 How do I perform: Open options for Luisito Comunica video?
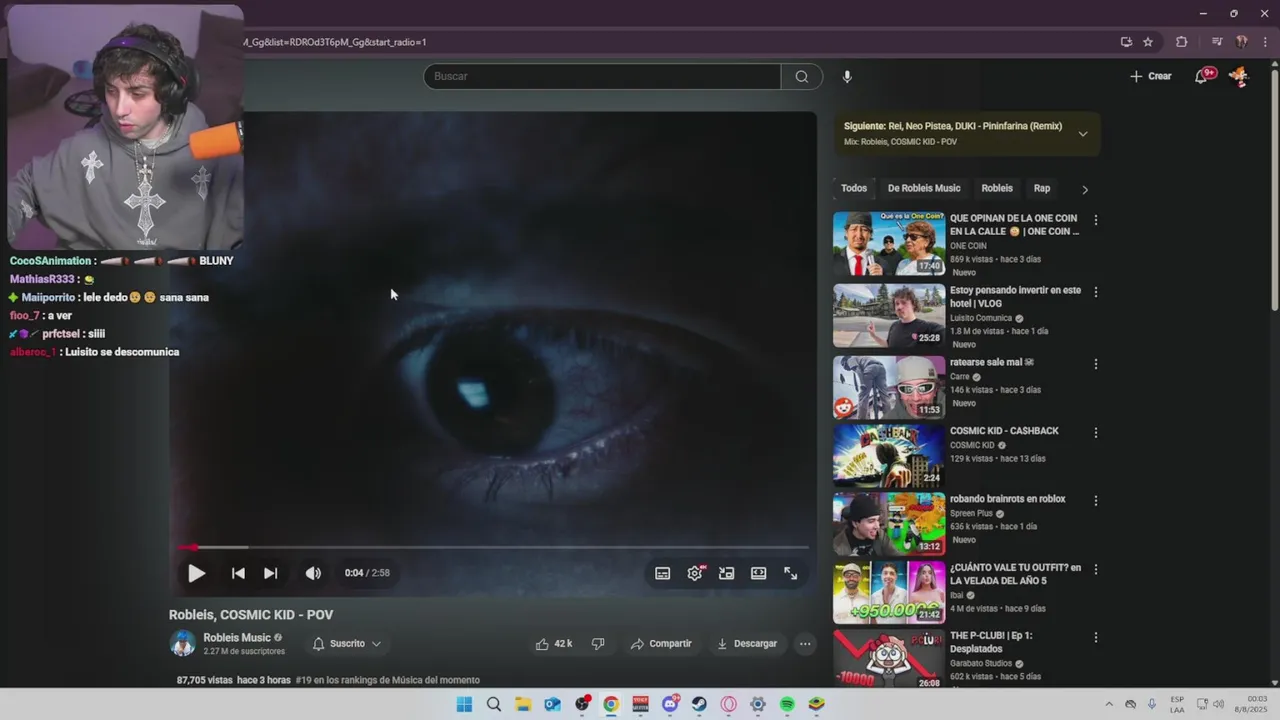1095,292
